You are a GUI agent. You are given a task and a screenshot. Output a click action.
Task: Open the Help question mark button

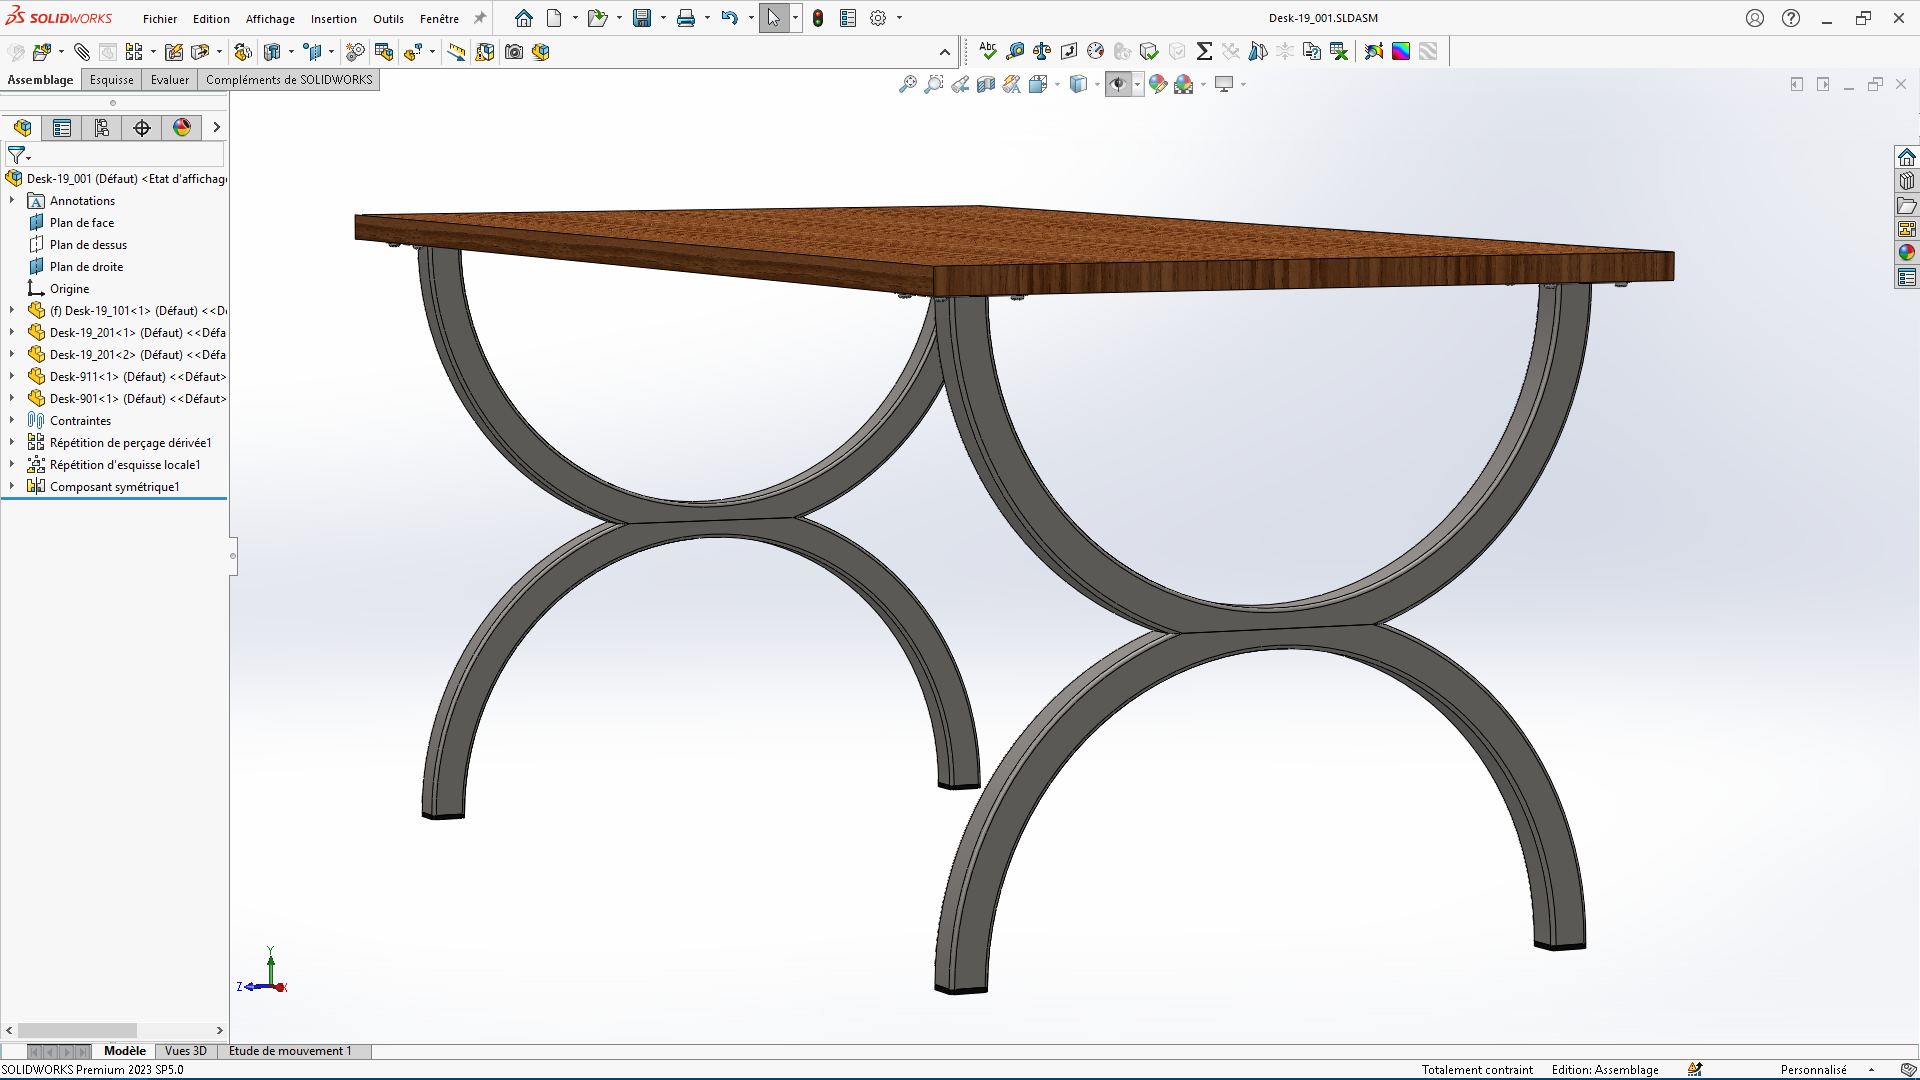click(x=1791, y=18)
